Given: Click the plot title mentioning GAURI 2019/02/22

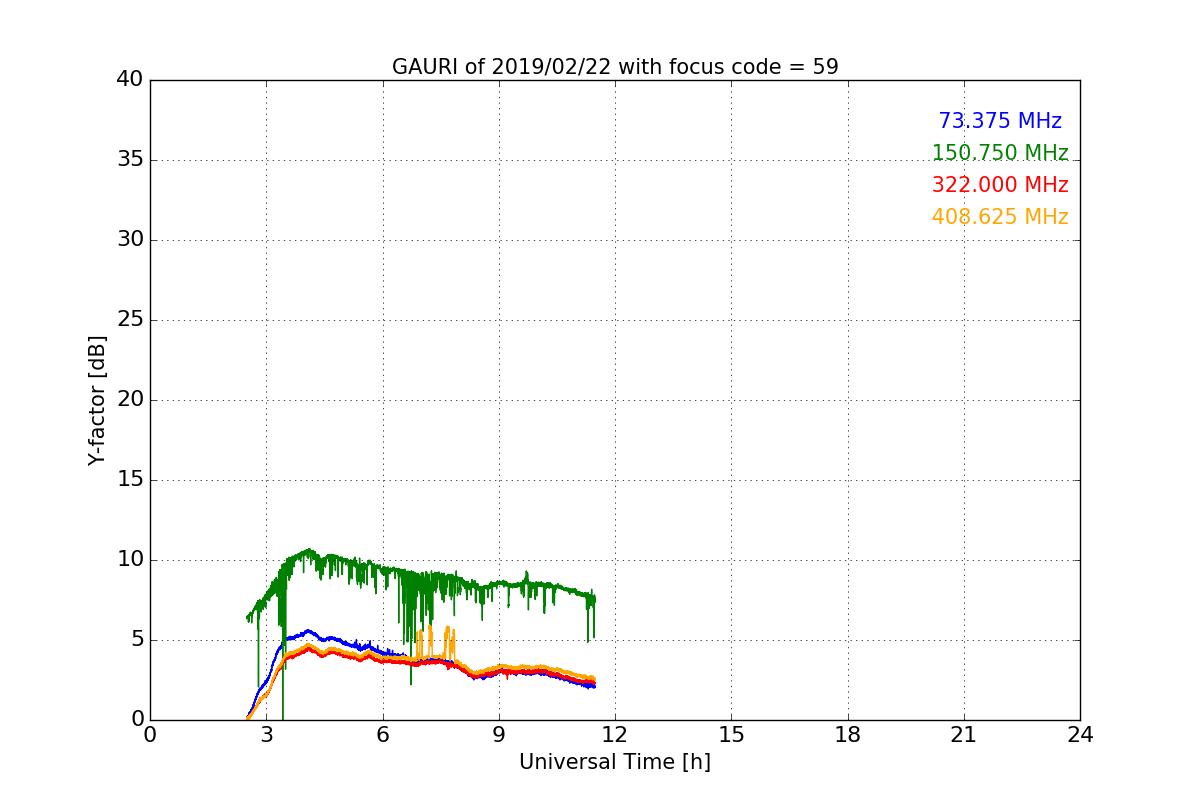Looking at the screenshot, I should (615, 67).
